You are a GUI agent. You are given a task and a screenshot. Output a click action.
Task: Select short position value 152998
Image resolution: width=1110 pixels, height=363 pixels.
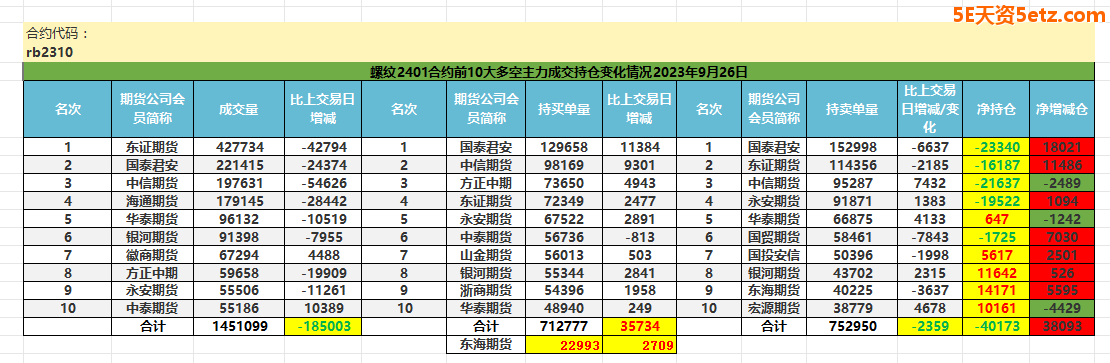click(852, 147)
